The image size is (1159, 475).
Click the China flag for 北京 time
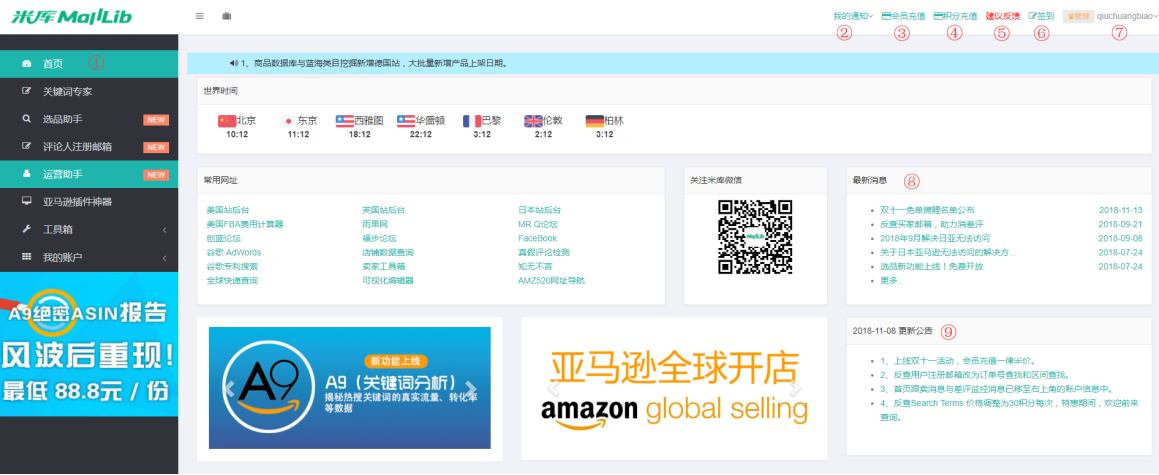(x=226, y=120)
